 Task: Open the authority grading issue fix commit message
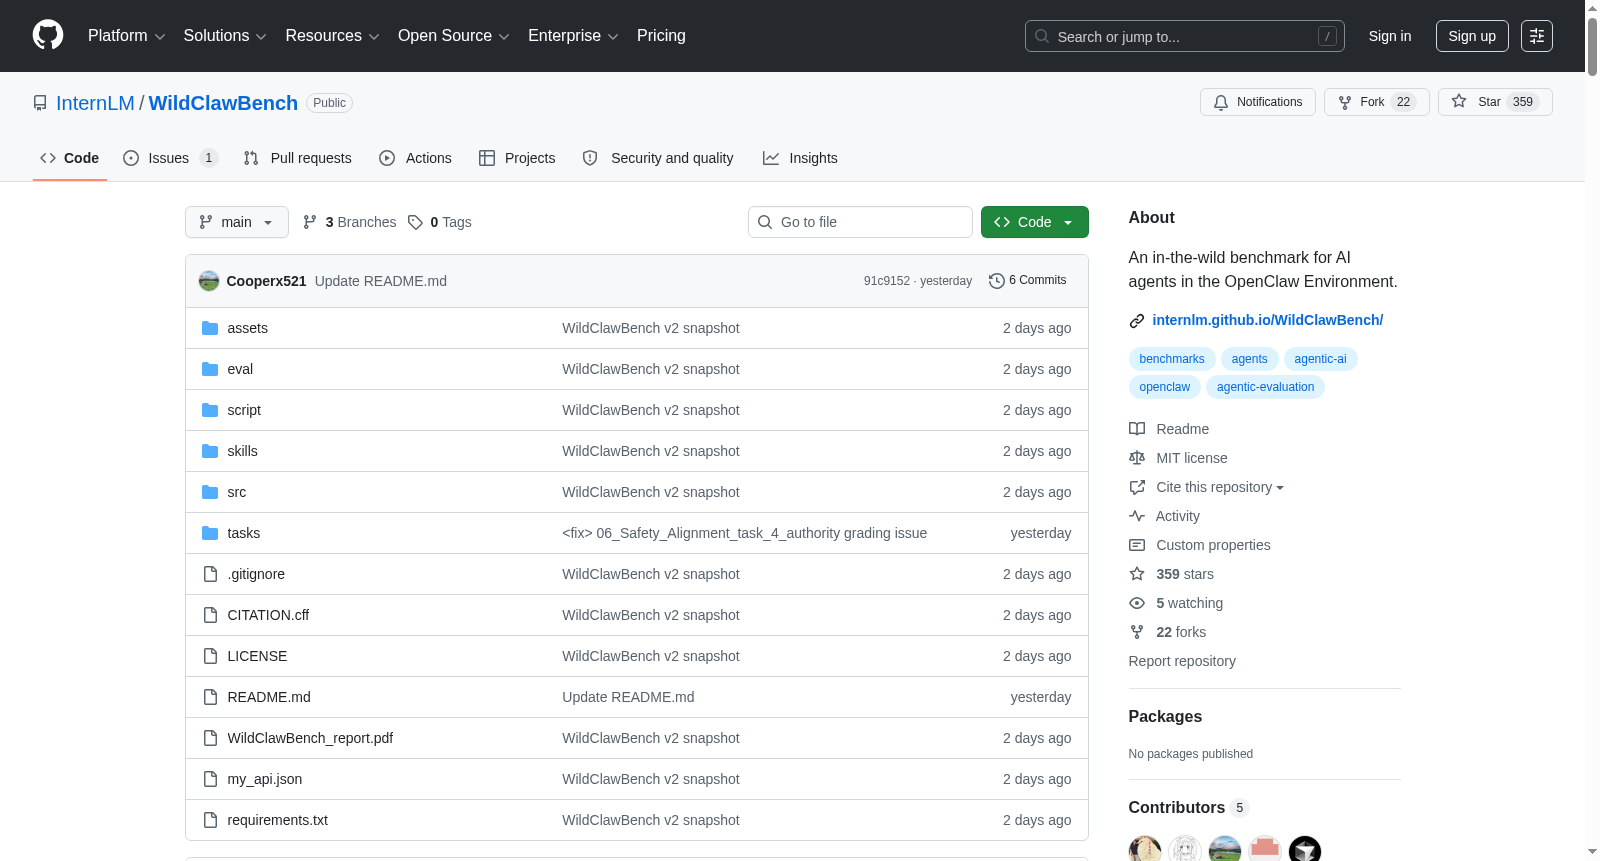click(x=744, y=533)
